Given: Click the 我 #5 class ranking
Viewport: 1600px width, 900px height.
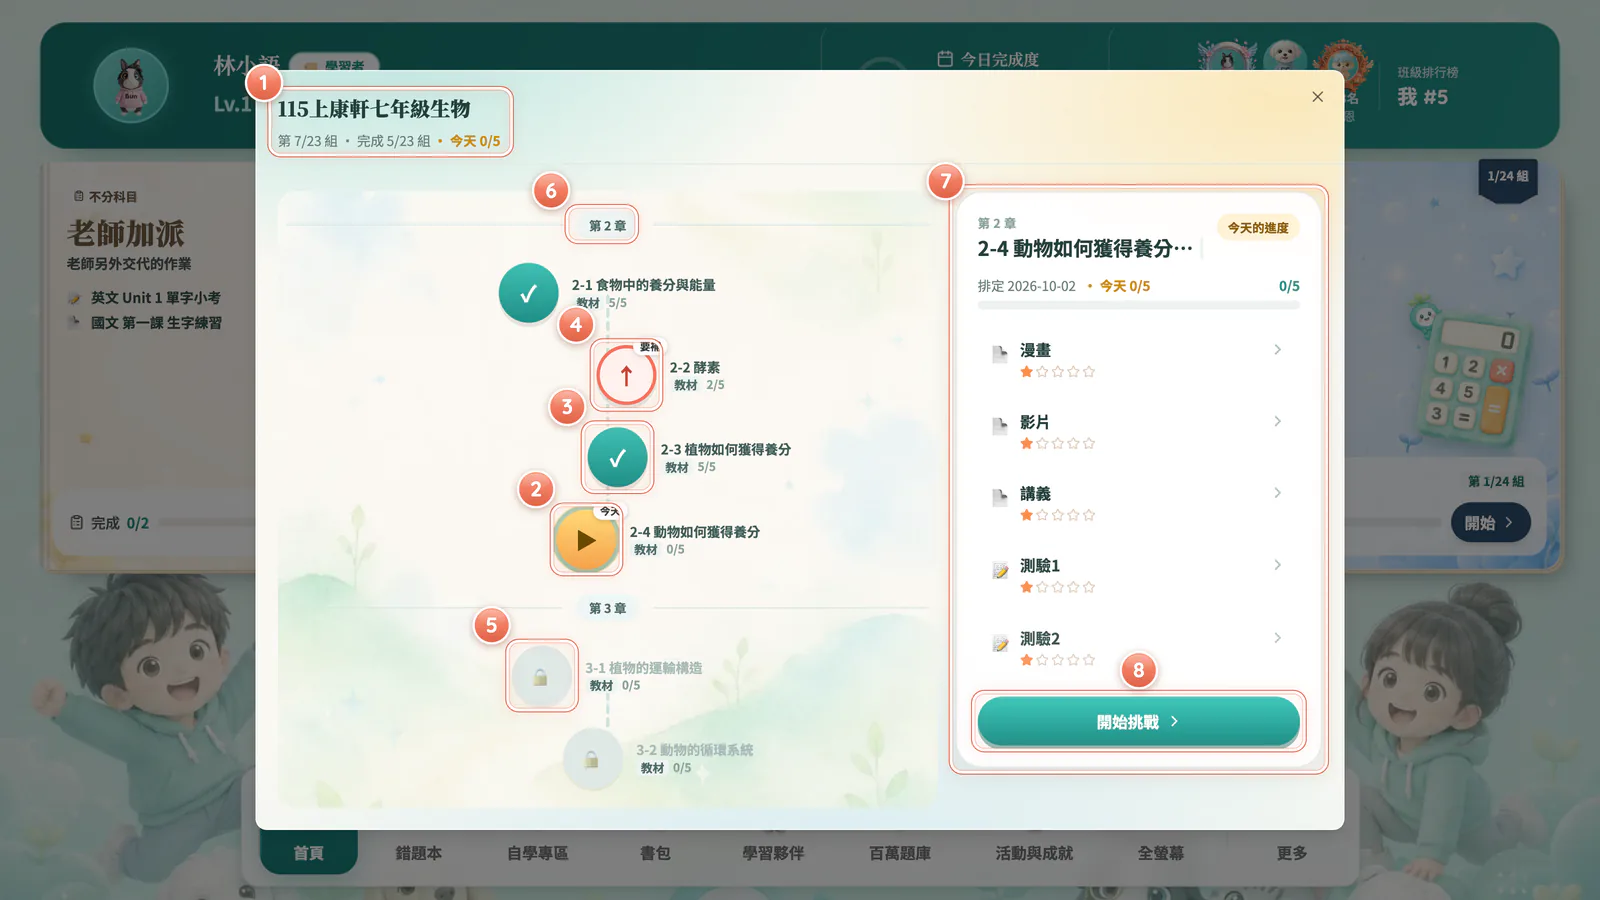Looking at the screenshot, I should pyautogui.click(x=1422, y=97).
